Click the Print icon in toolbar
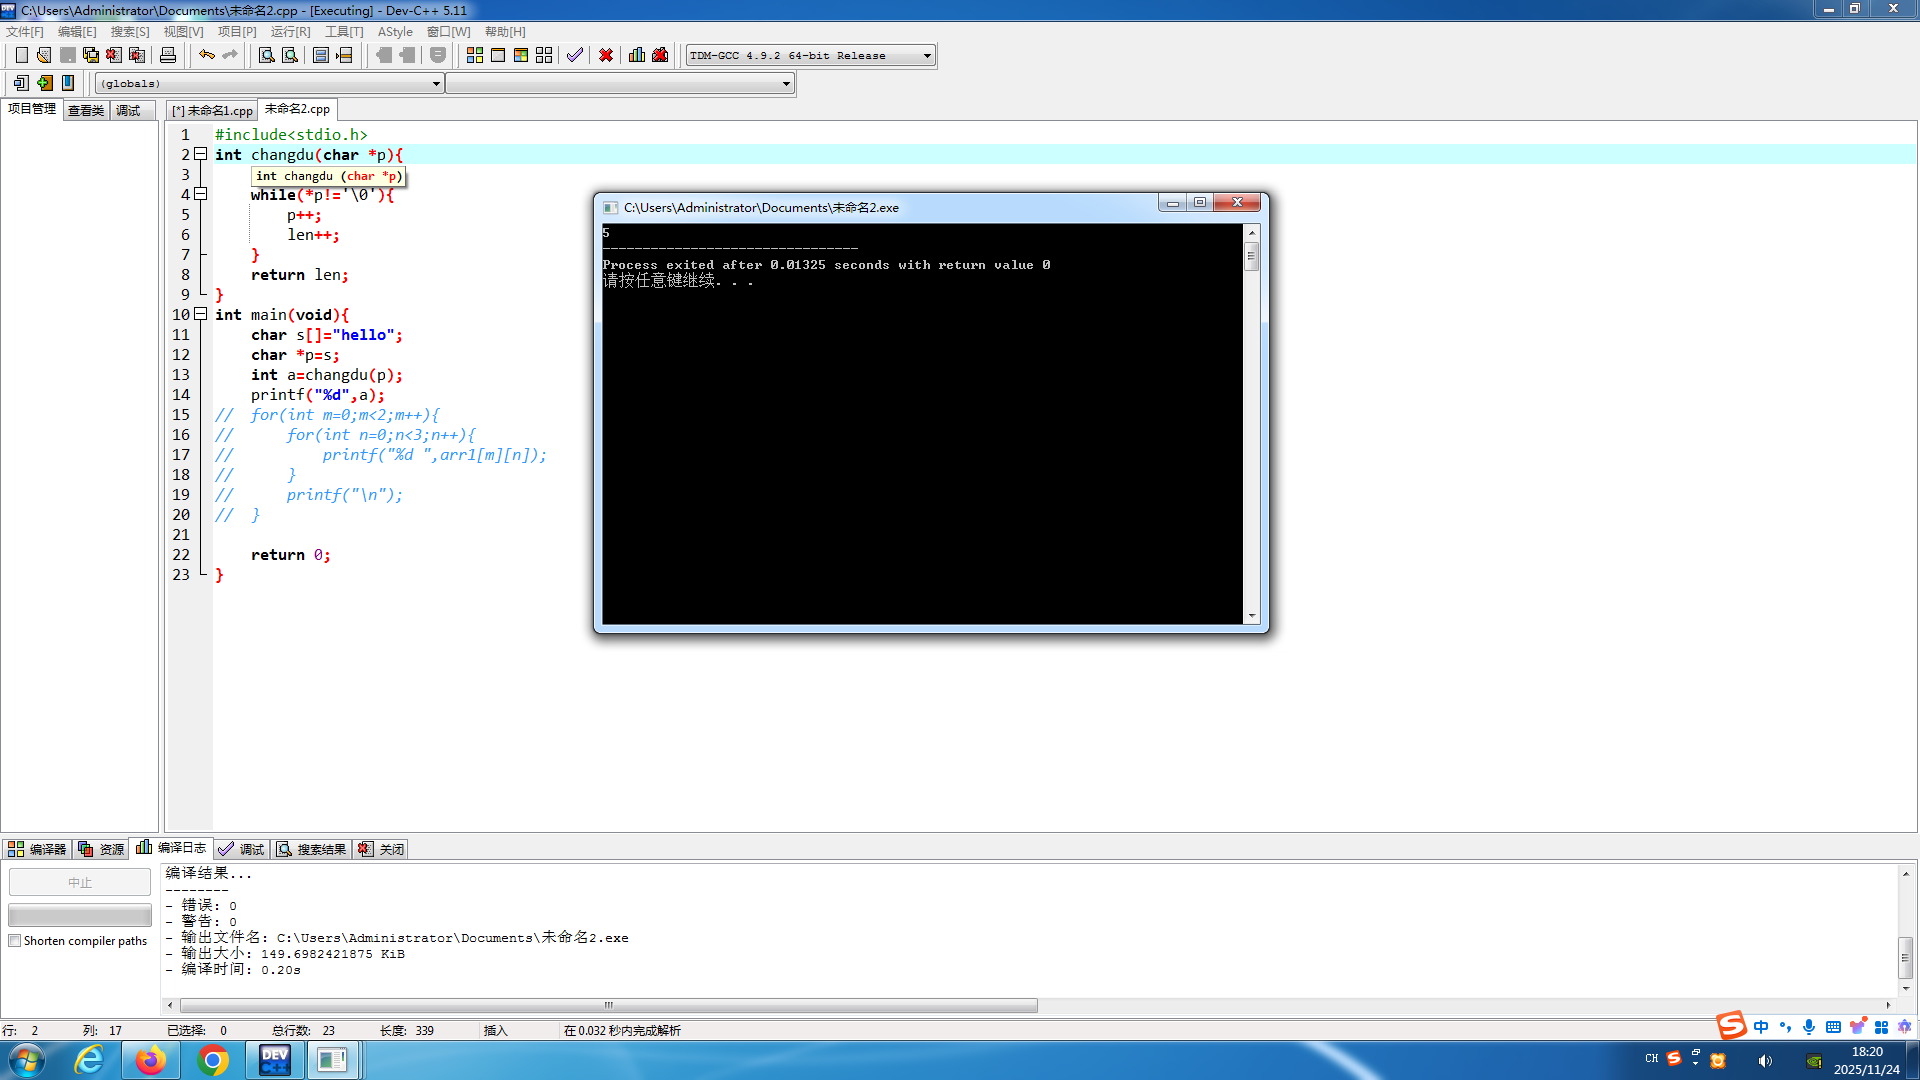This screenshot has width=1920, height=1080. [x=168, y=55]
